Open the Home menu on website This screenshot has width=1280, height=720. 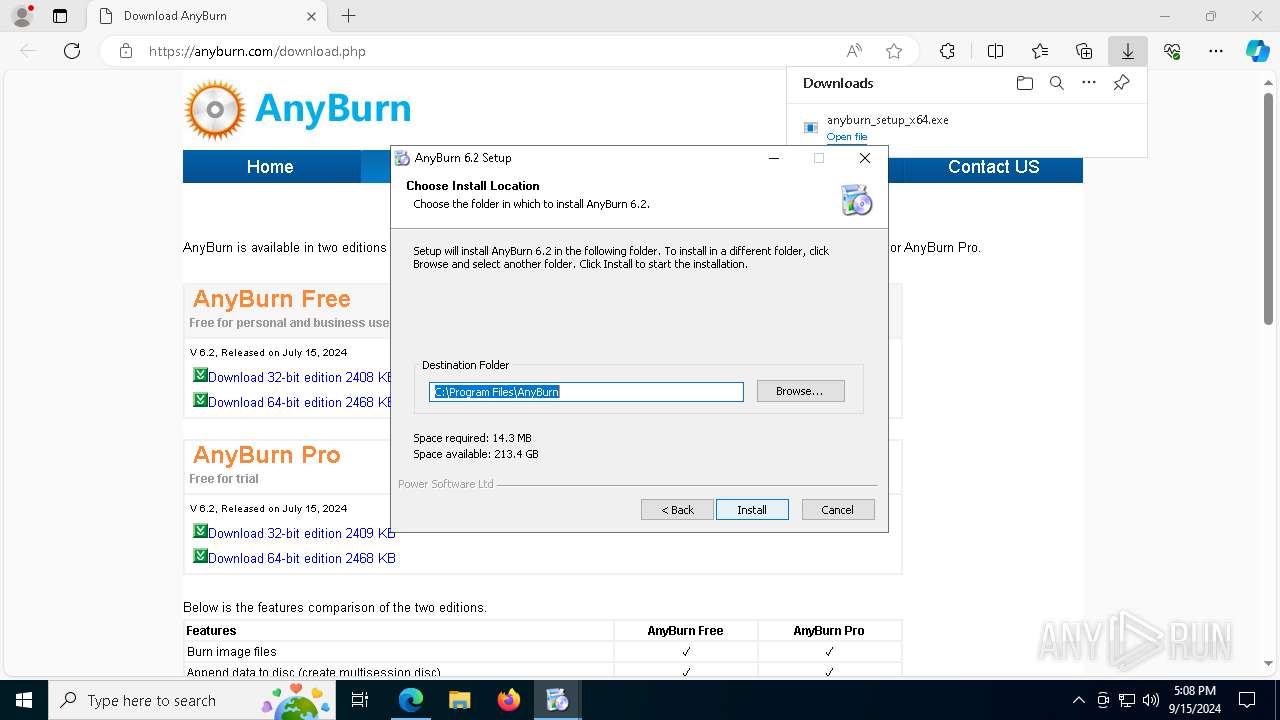coord(270,167)
